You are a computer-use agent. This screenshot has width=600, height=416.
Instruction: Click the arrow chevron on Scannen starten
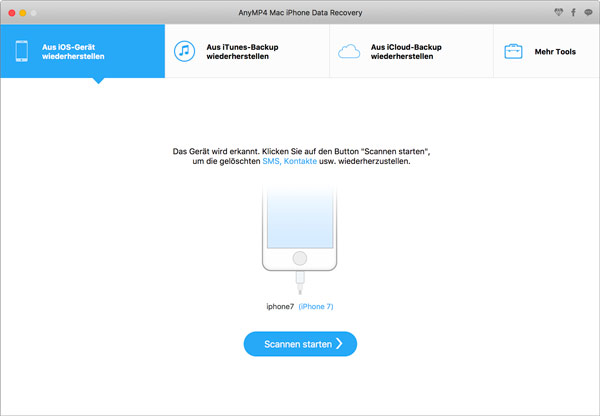click(339, 344)
